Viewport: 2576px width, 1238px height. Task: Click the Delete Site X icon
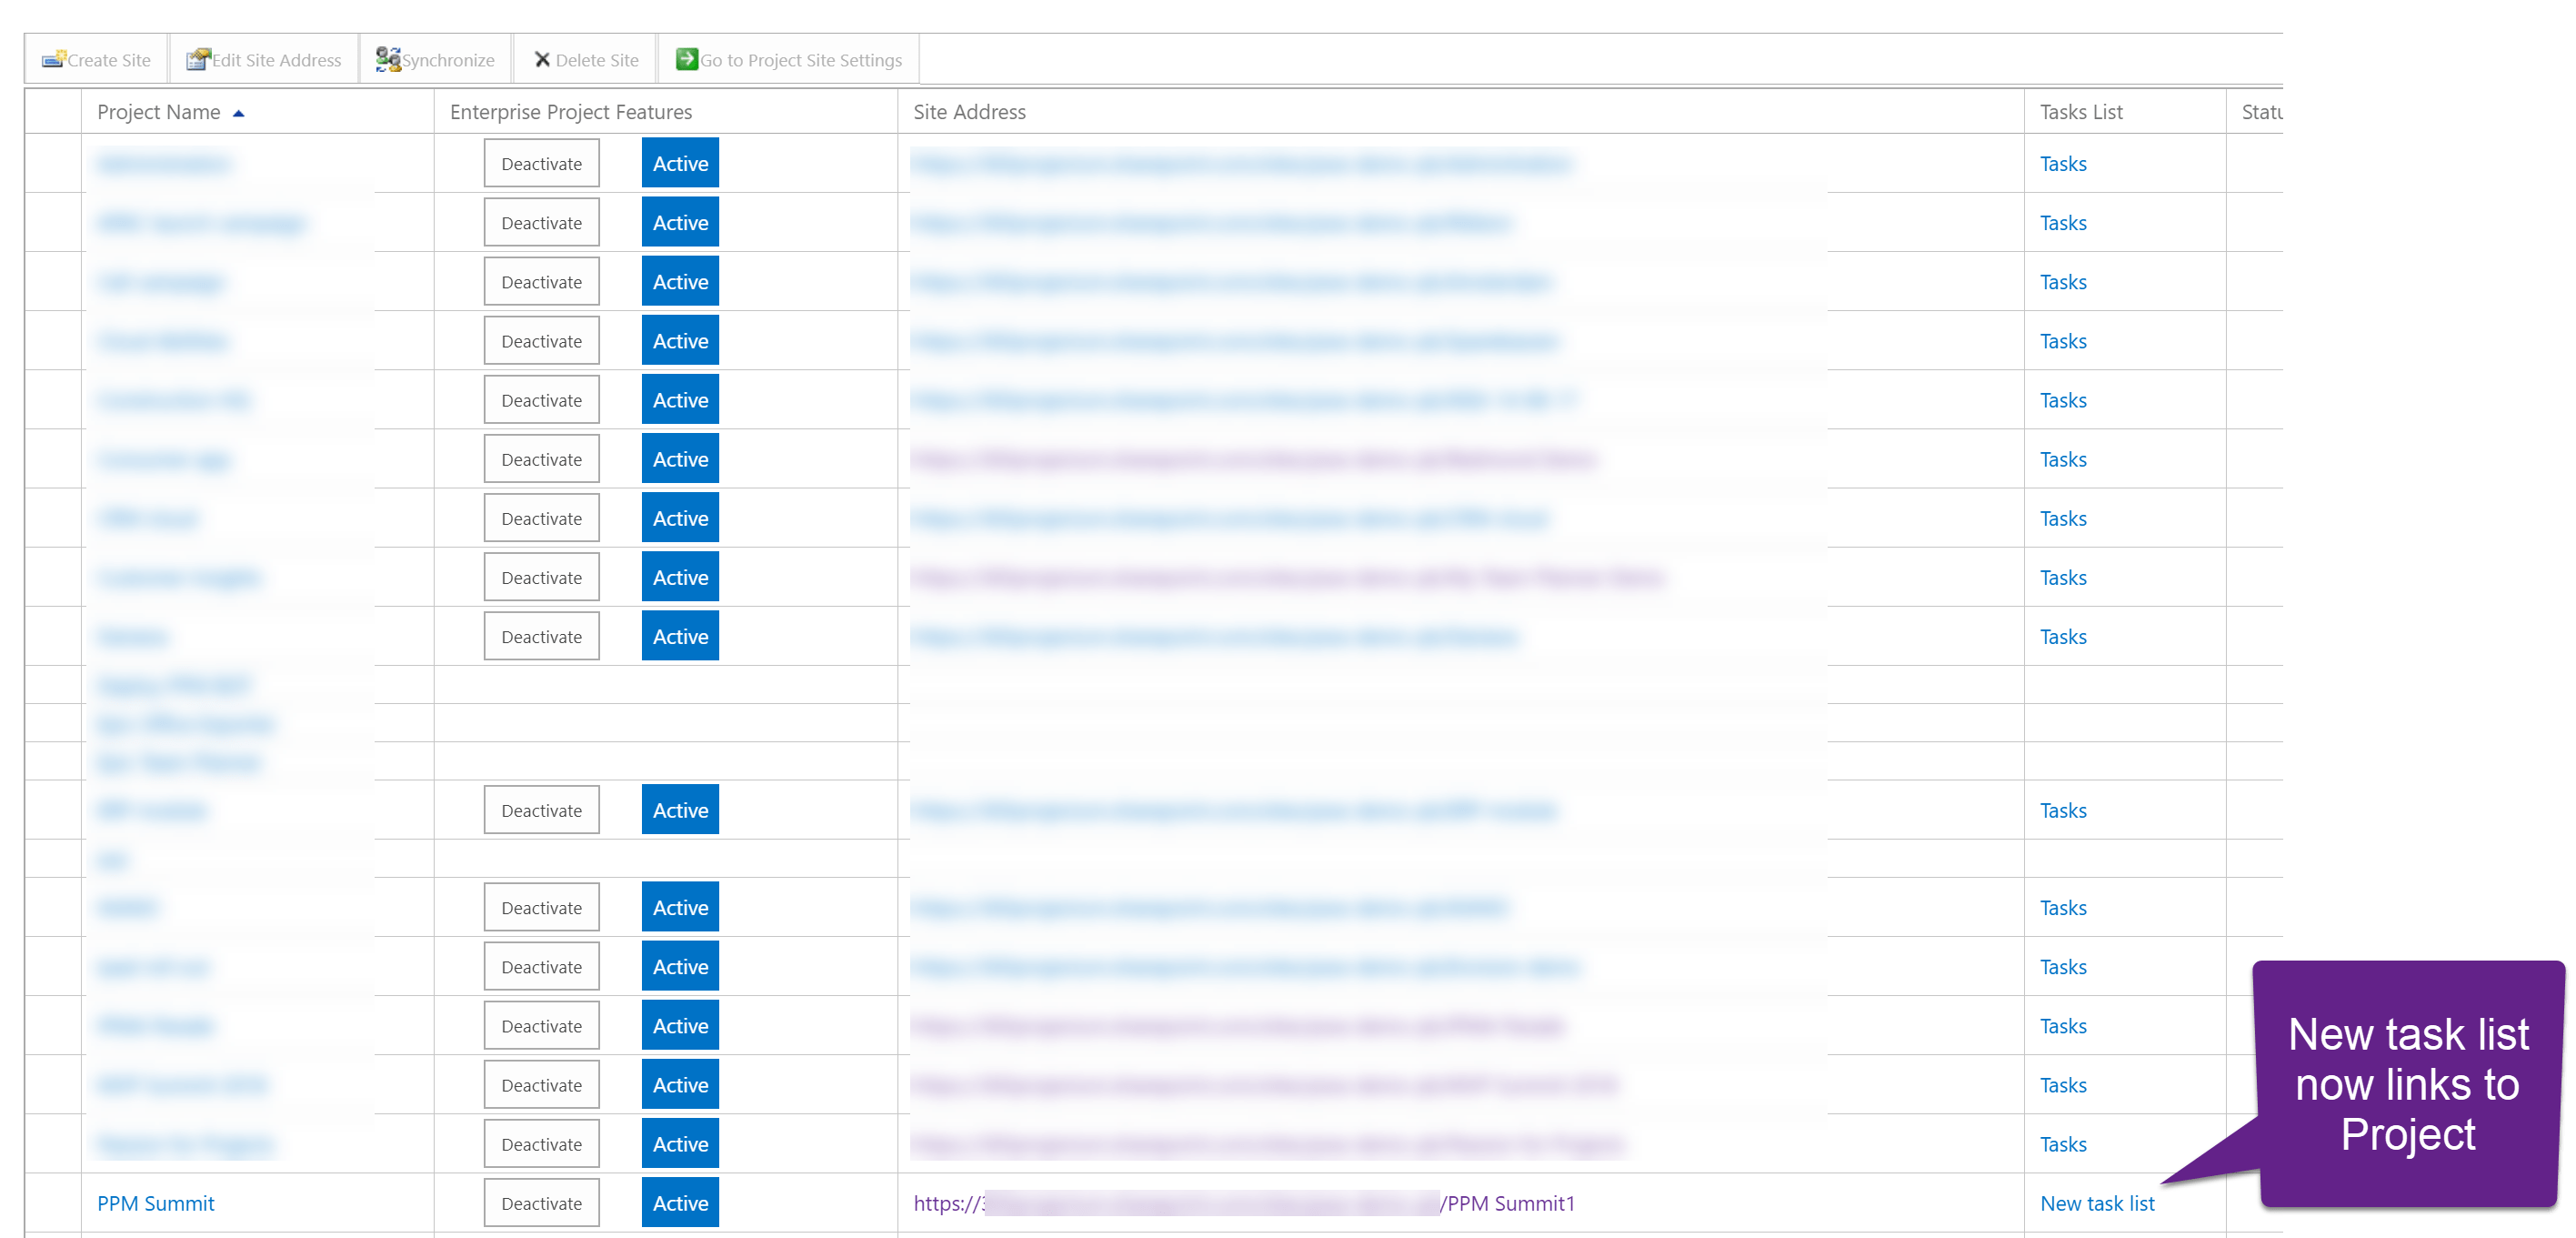click(x=542, y=59)
